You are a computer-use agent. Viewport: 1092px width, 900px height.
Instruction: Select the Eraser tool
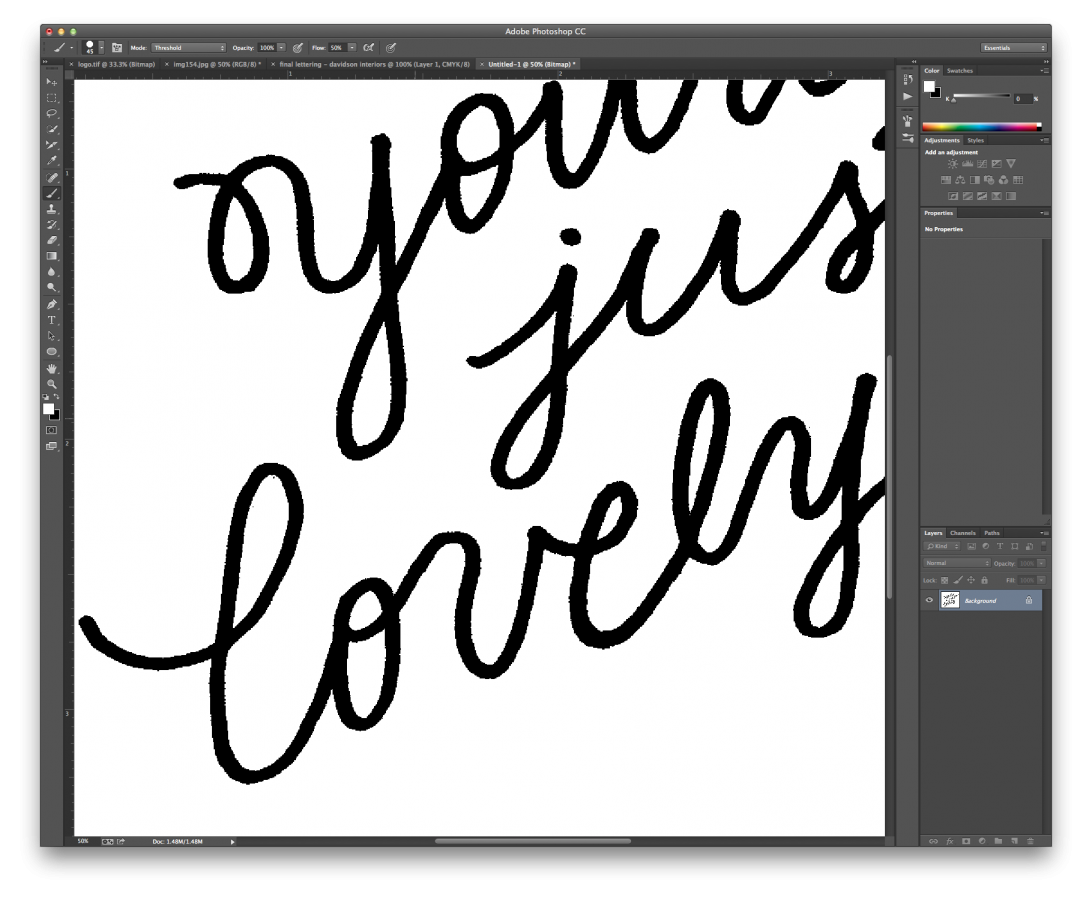(x=51, y=241)
